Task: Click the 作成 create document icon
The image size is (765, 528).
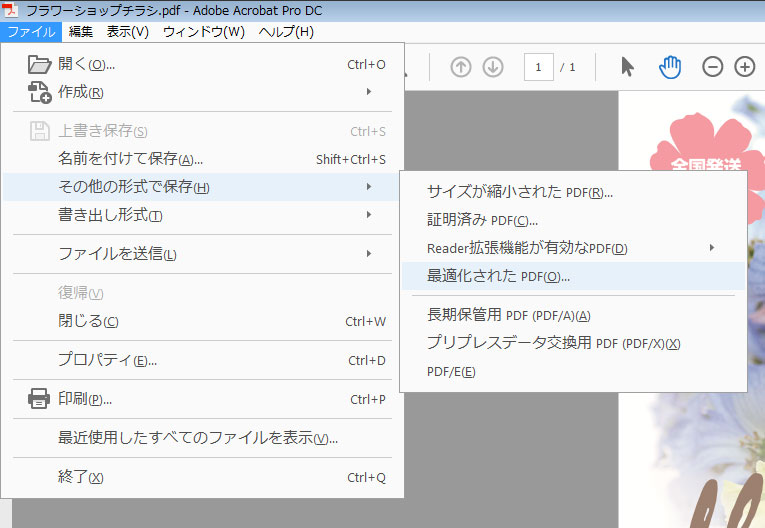Action: click(39, 93)
